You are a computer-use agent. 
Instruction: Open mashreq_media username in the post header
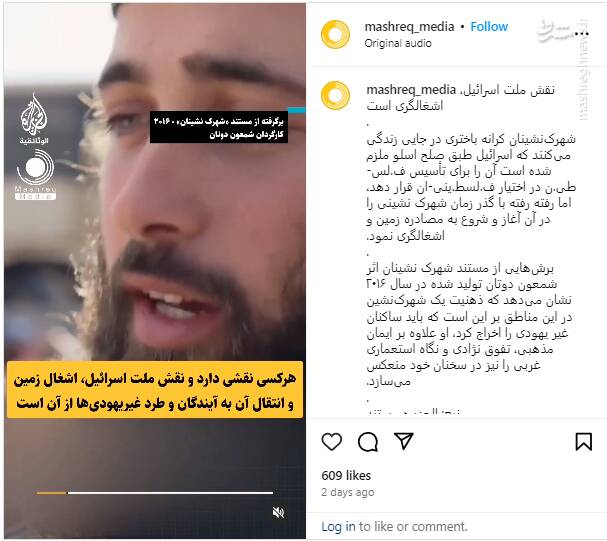point(410,26)
